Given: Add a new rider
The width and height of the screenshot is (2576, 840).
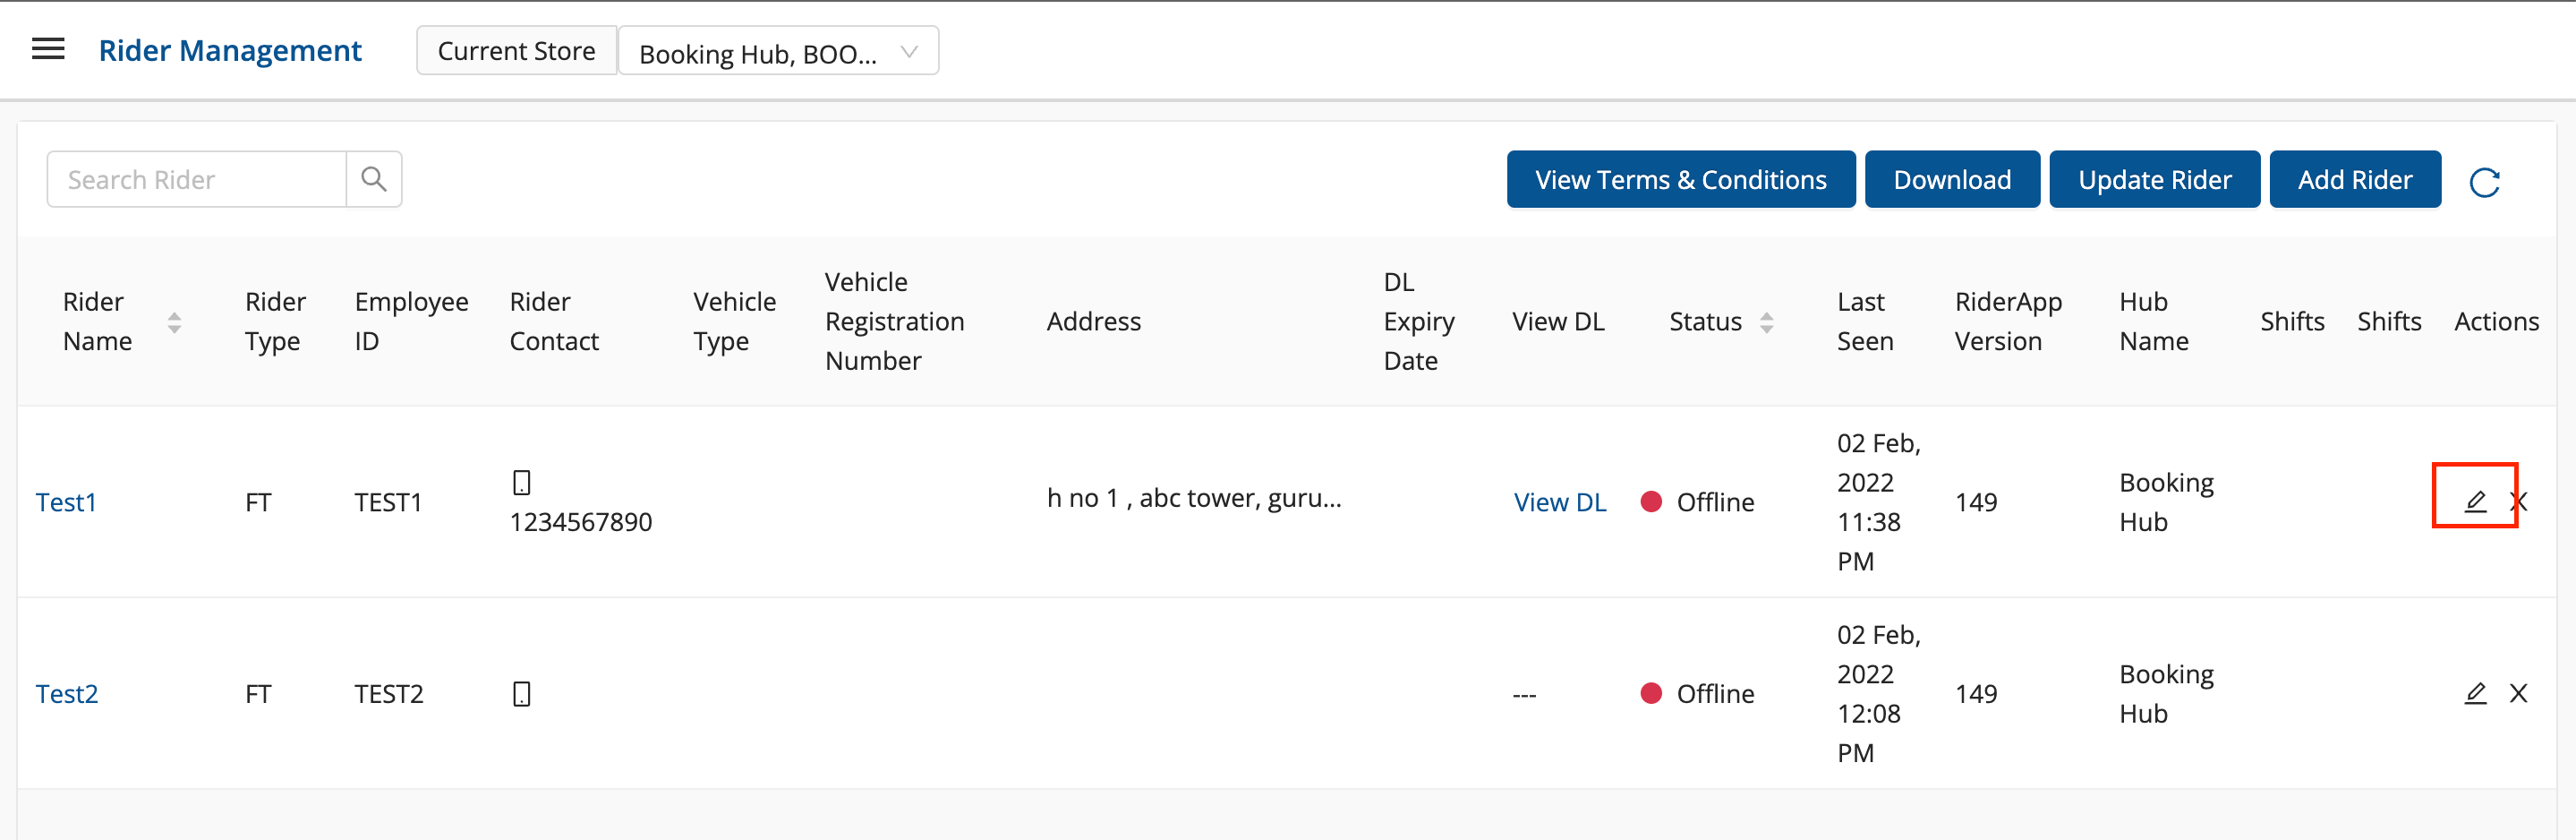Looking at the screenshot, I should [x=2354, y=180].
